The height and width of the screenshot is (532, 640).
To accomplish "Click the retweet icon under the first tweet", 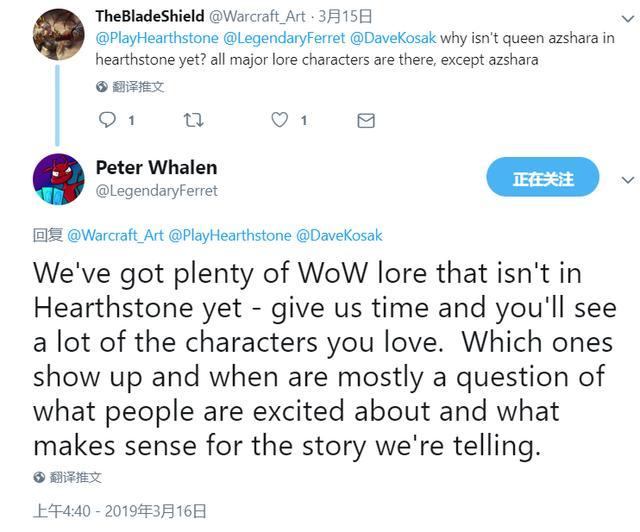I will click(194, 120).
